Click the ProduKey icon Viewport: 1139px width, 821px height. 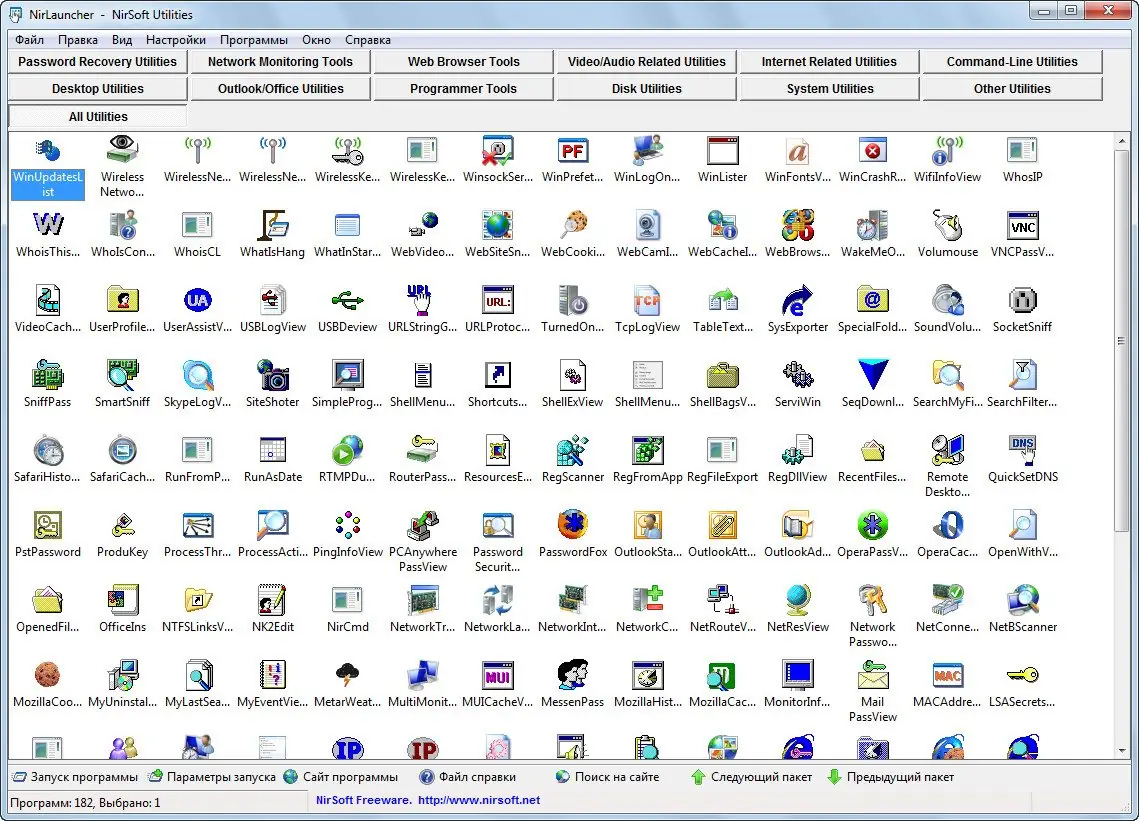click(x=123, y=525)
